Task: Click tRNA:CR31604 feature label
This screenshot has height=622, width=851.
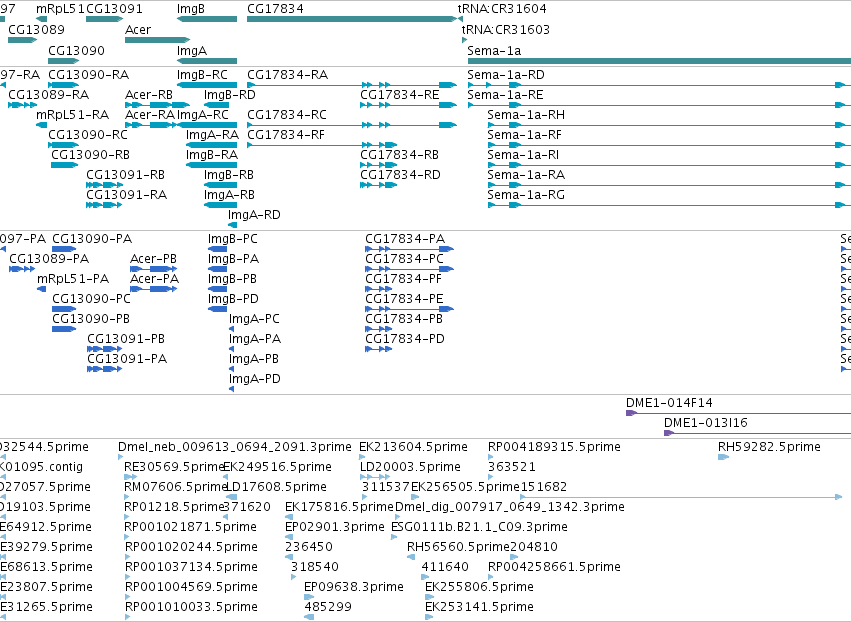Action: click(x=502, y=9)
